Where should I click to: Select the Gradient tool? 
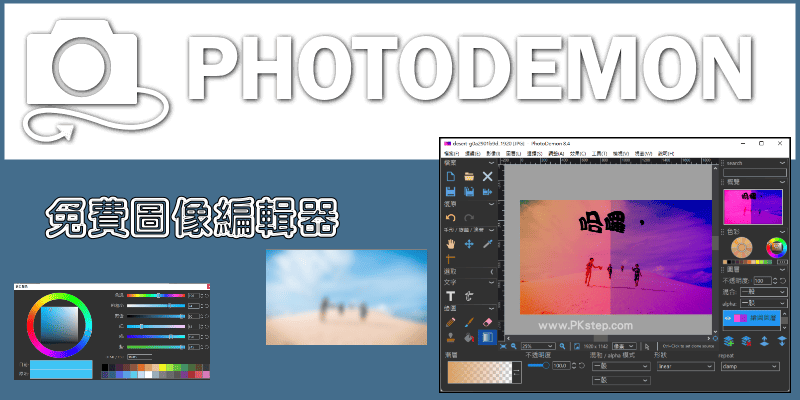point(487,337)
